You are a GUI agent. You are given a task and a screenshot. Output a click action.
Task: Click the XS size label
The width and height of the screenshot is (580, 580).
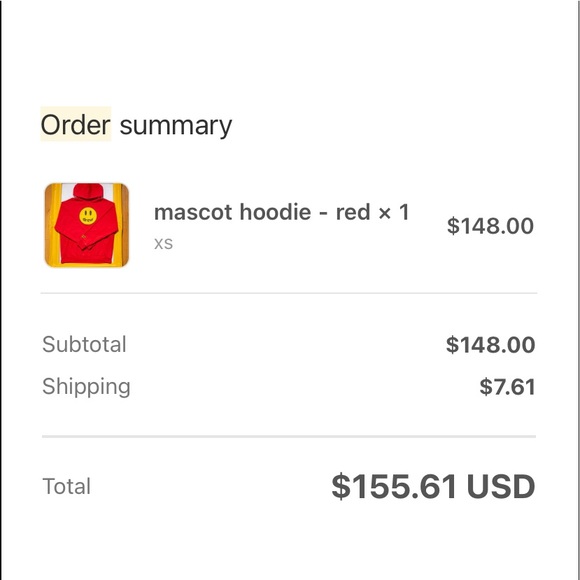pos(163,244)
